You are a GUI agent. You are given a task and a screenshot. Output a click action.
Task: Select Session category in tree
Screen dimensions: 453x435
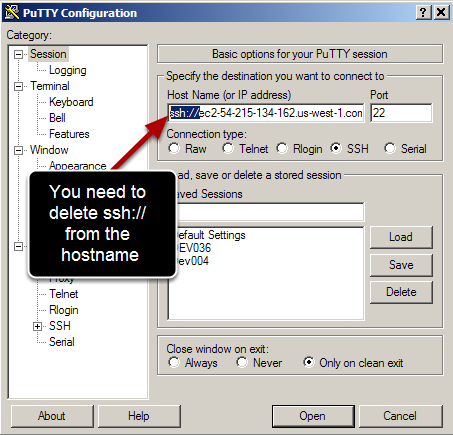48,54
